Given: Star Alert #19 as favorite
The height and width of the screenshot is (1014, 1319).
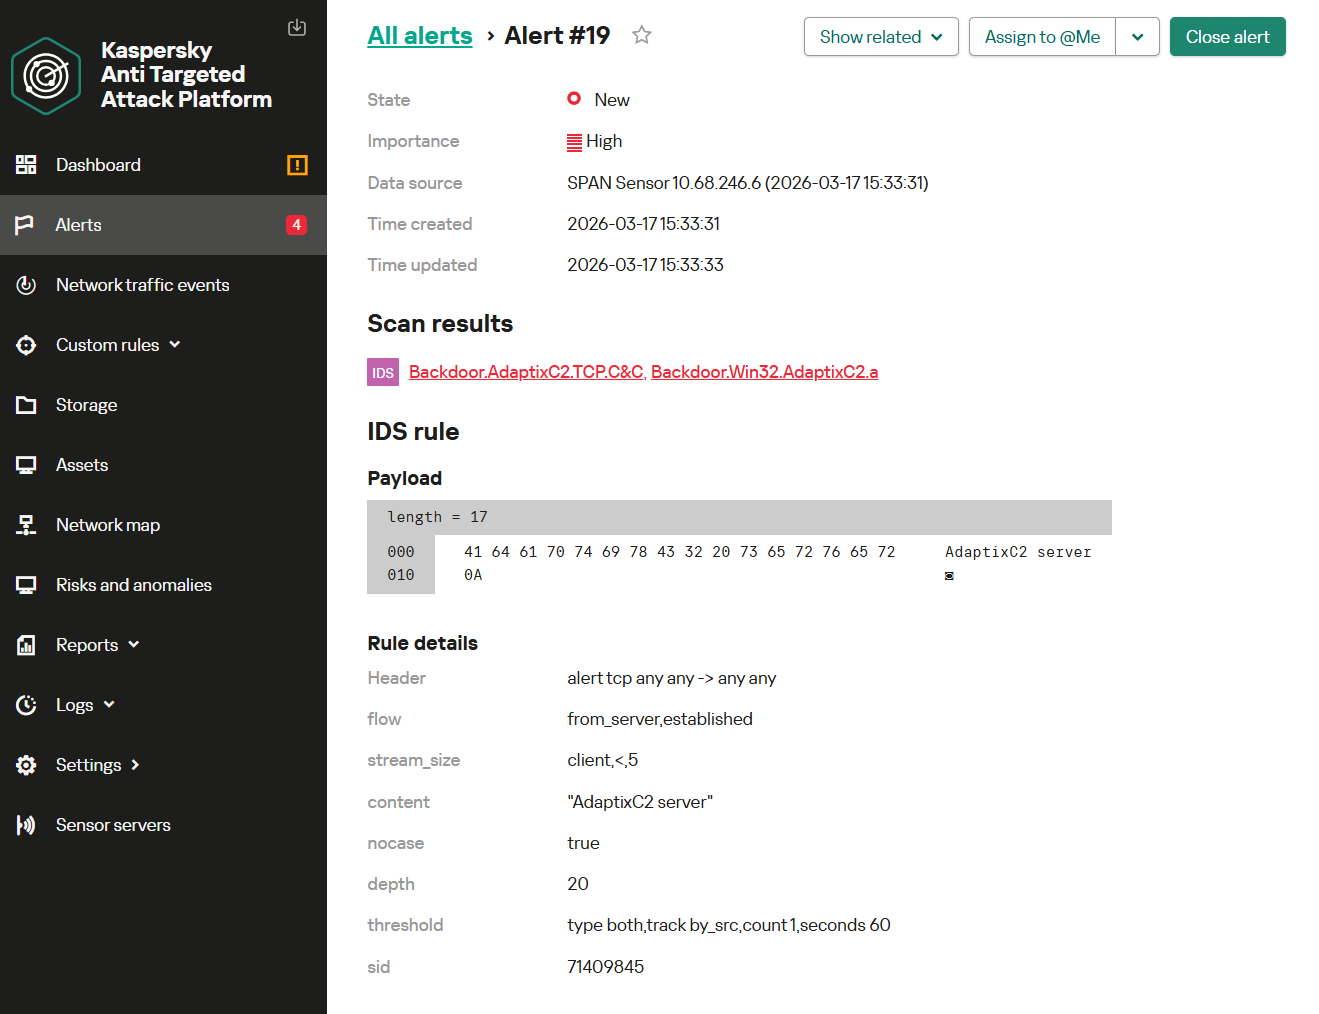Looking at the screenshot, I should tap(642, 36).
